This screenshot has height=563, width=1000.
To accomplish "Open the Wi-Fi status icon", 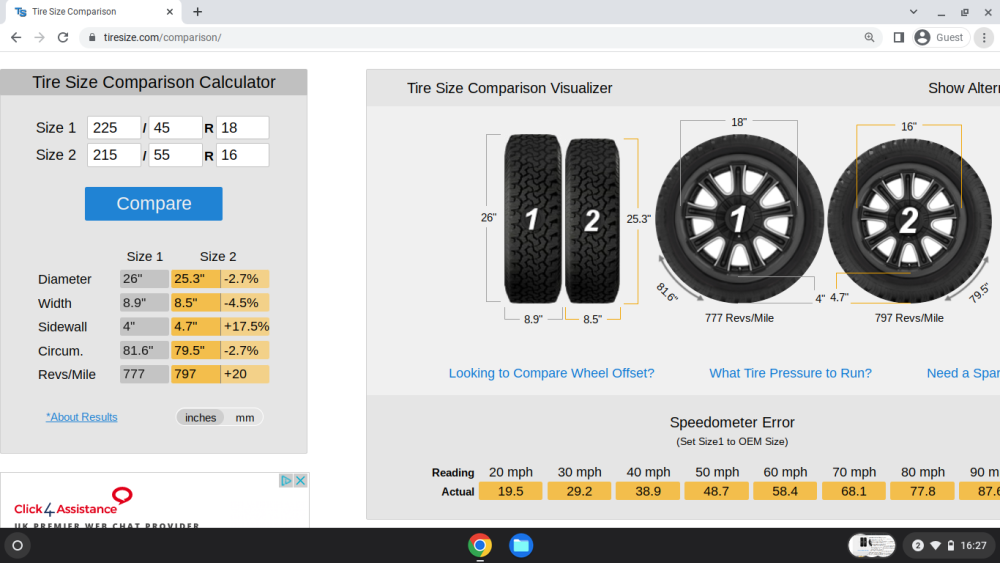I will (936, 546).
